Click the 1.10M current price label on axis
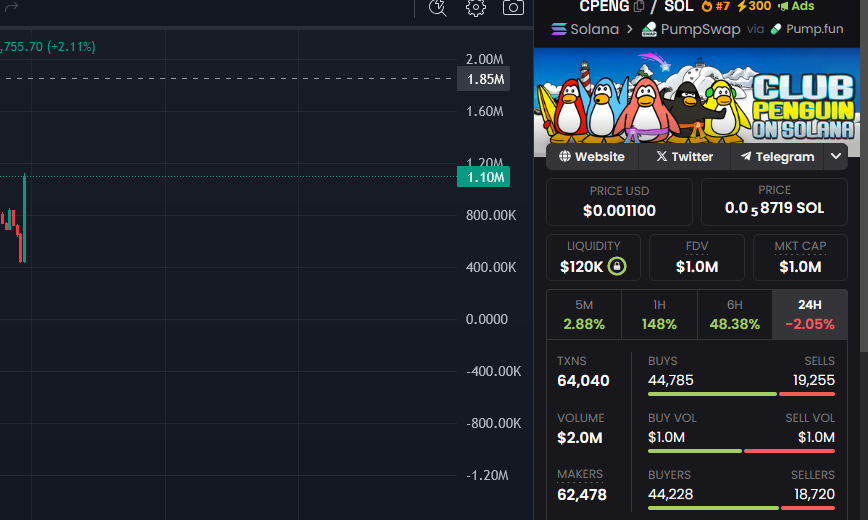This screenshot has width=868, height=520. pyautogui.click(x=483, y=177)
